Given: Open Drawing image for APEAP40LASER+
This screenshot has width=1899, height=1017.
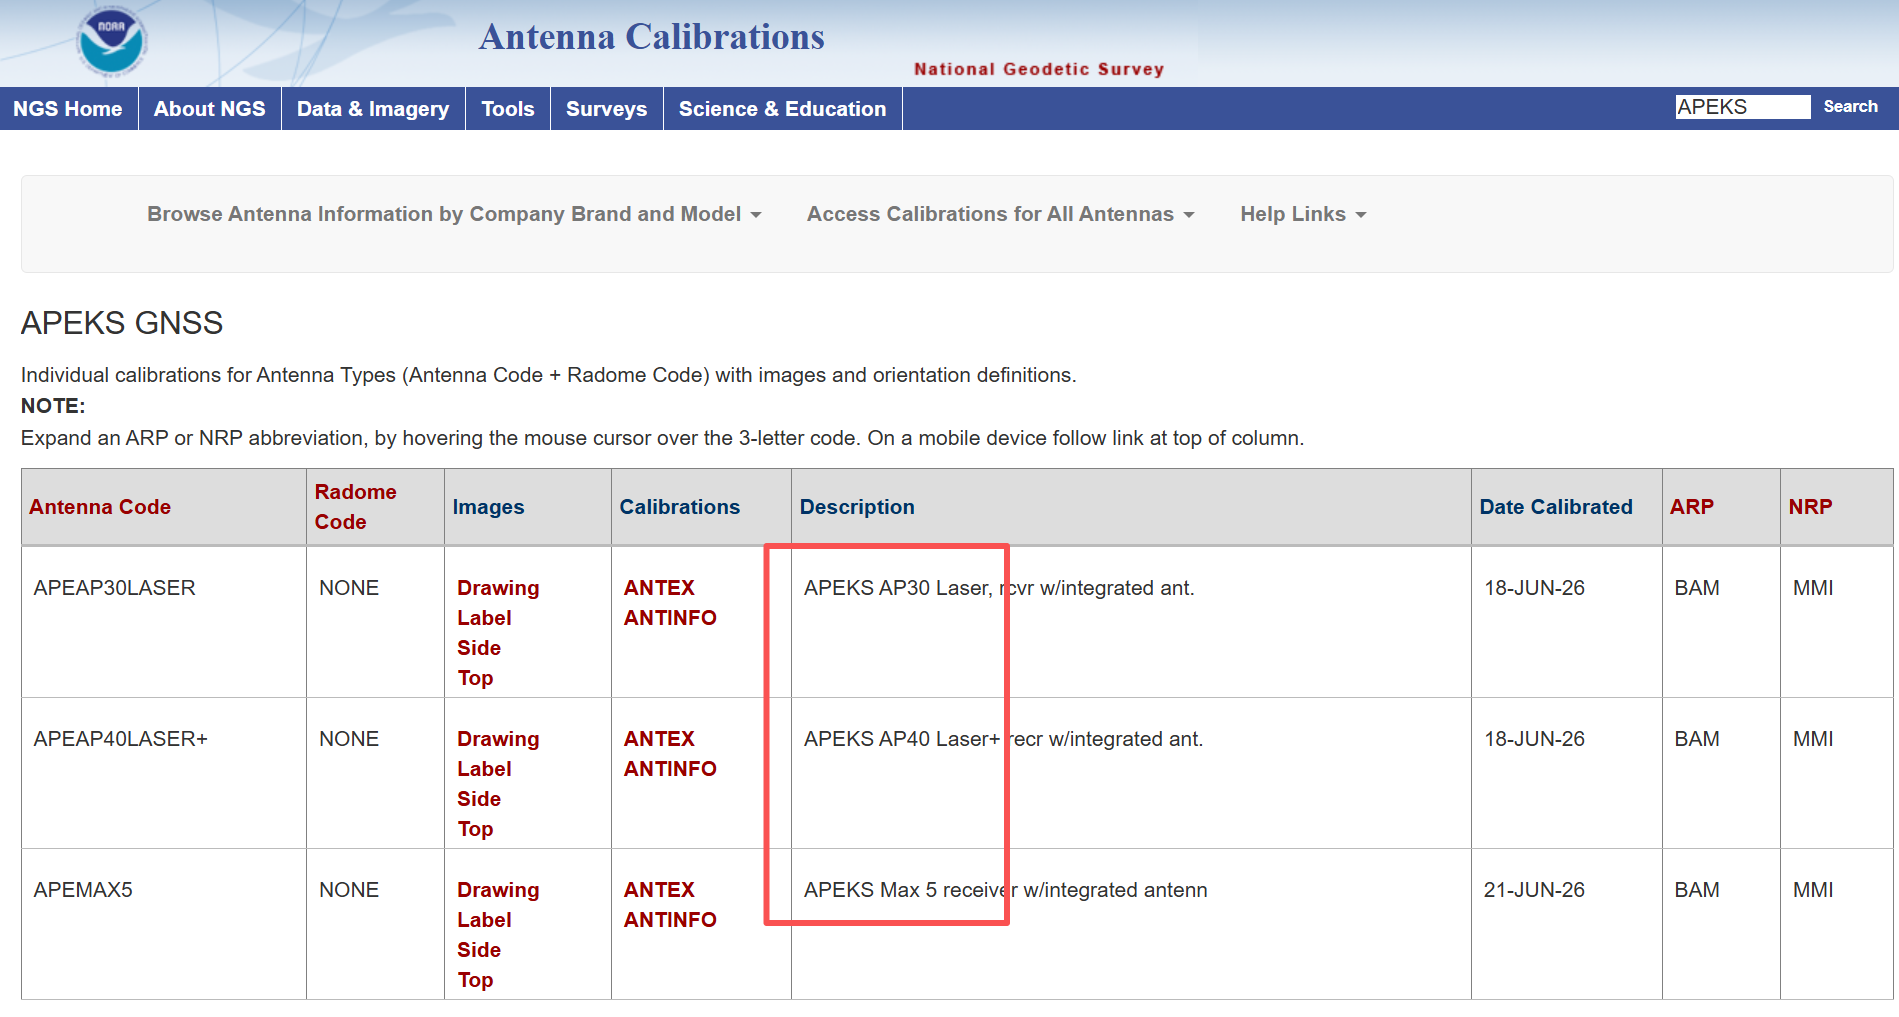Looking at the screenshot, I should coord(498,739).
